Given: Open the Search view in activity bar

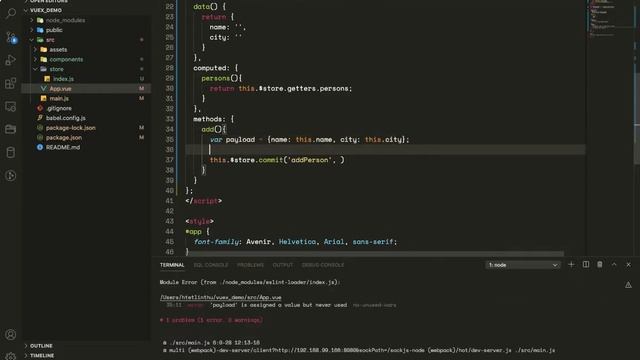Looking at the screenshot, I should click(x=11, y=13).
